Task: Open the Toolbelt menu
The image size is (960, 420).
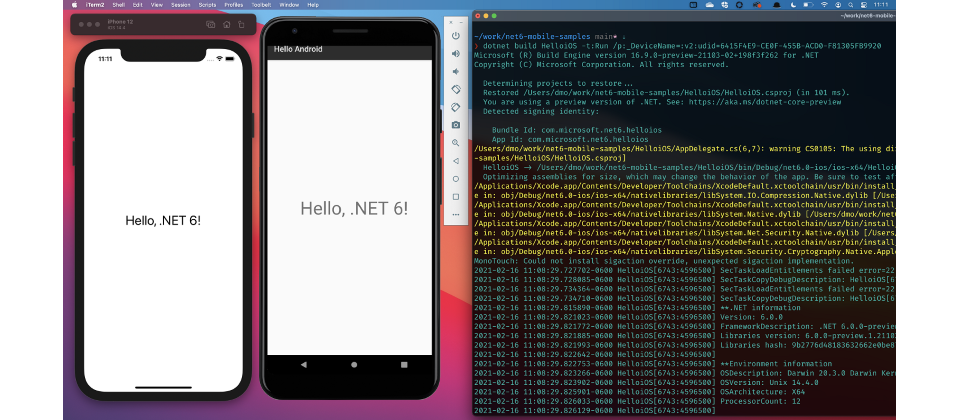Action: tap(261, 4)
